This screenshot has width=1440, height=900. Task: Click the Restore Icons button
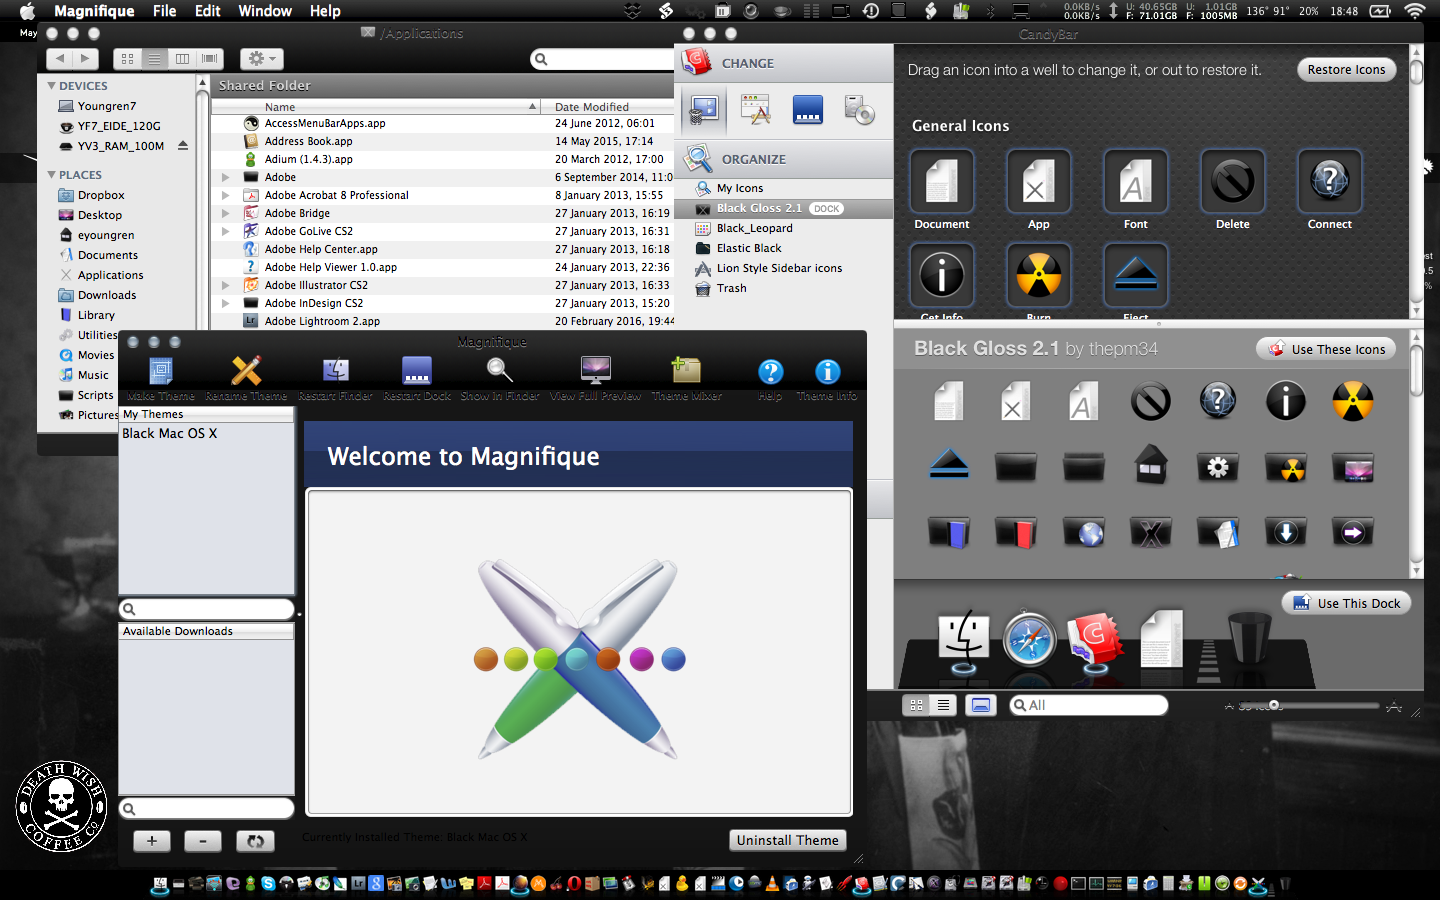point(1346,69)
